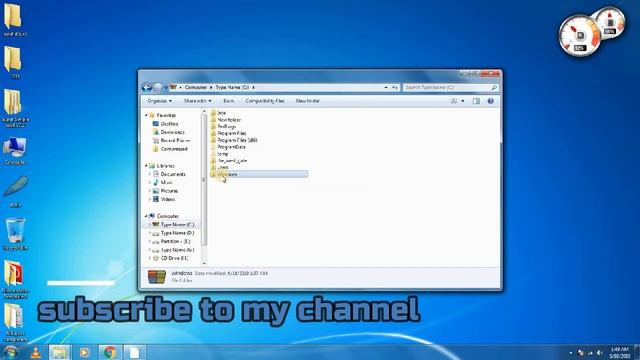
Task: Open the Organize dropdown menu
Action: click(160, 101)
